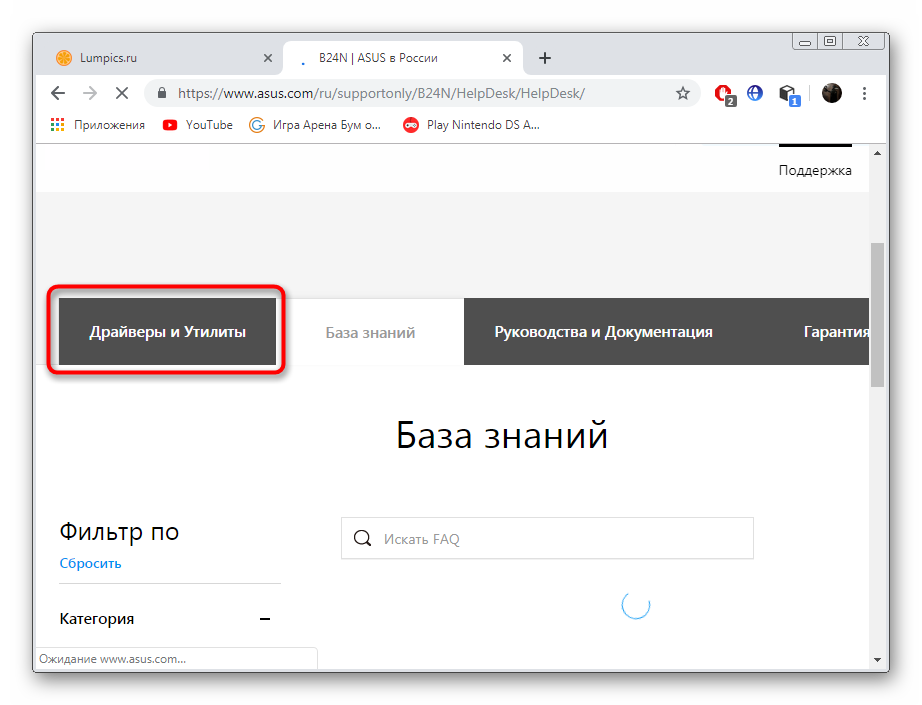Click the blue globe extension icon
922x705 pixels.
(x=755, y=93)
